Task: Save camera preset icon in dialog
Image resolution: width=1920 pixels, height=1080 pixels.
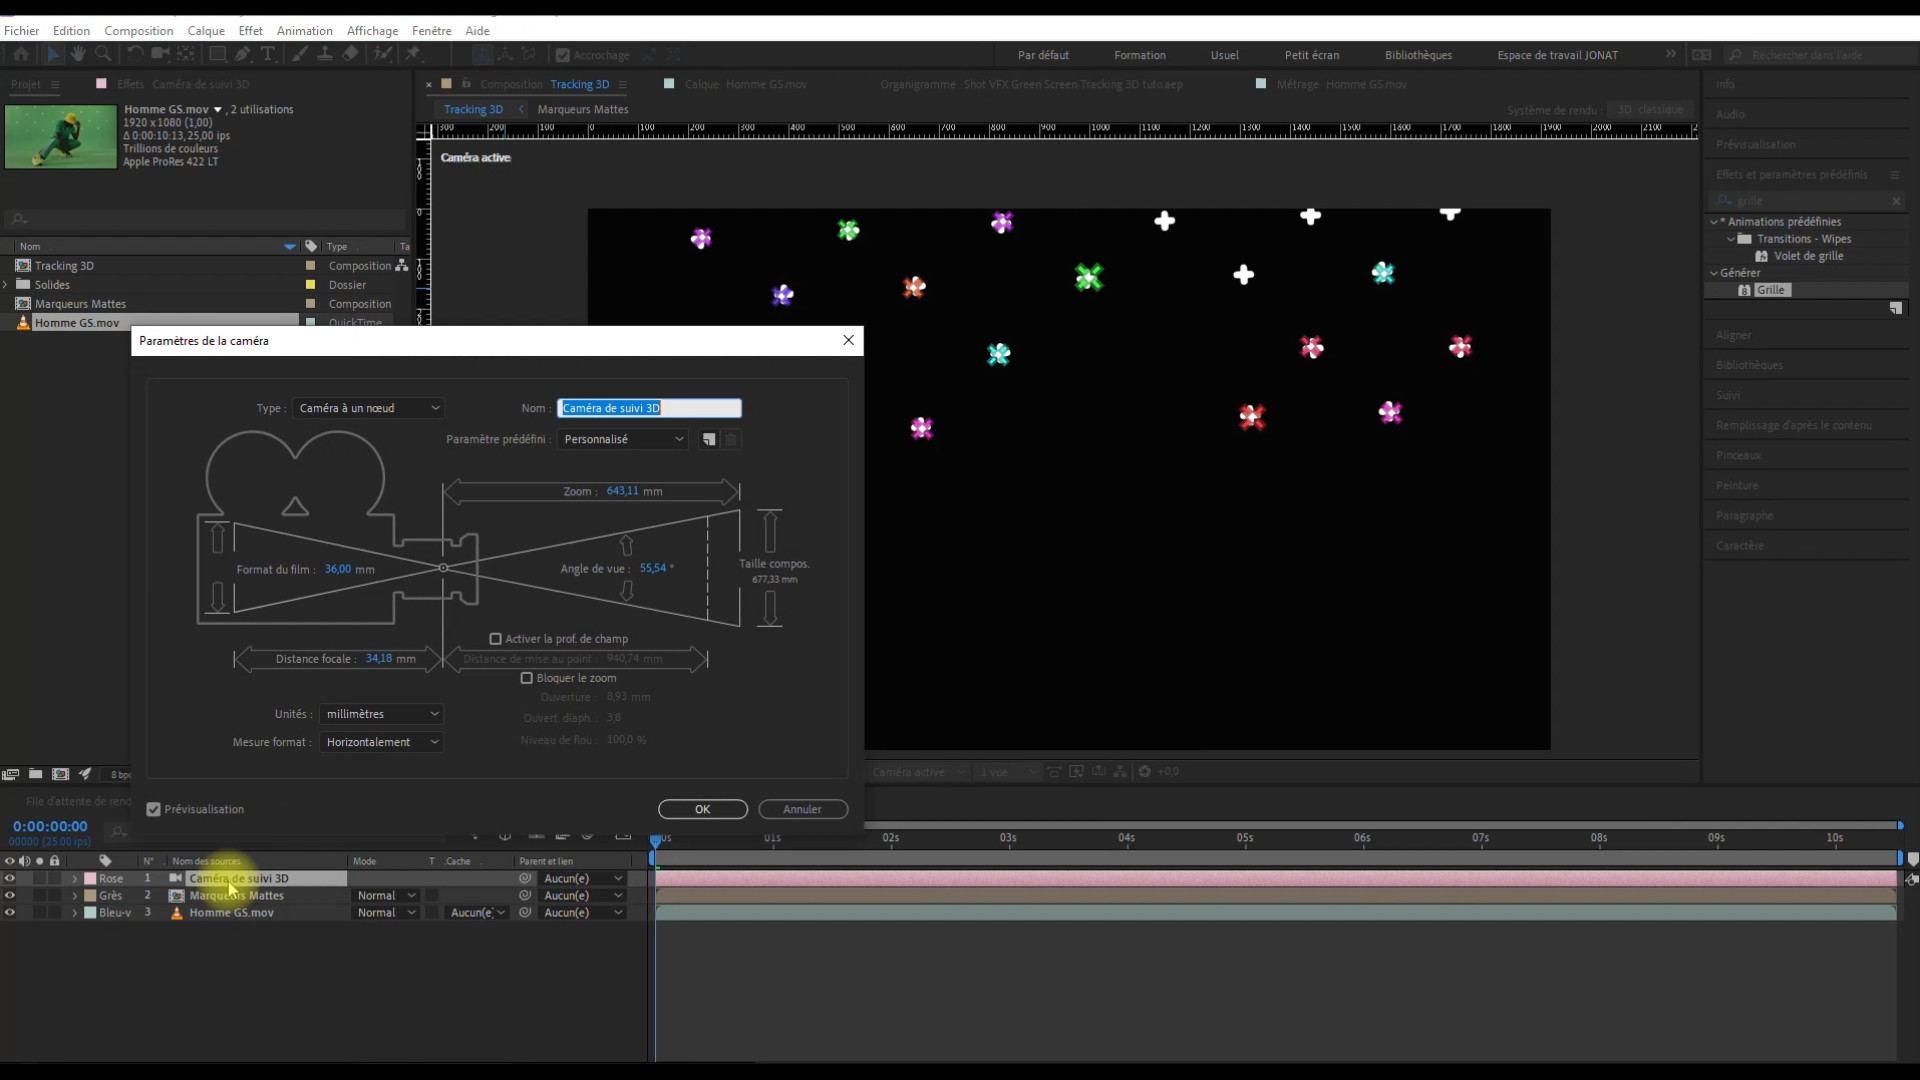Action: click(709, 439)
